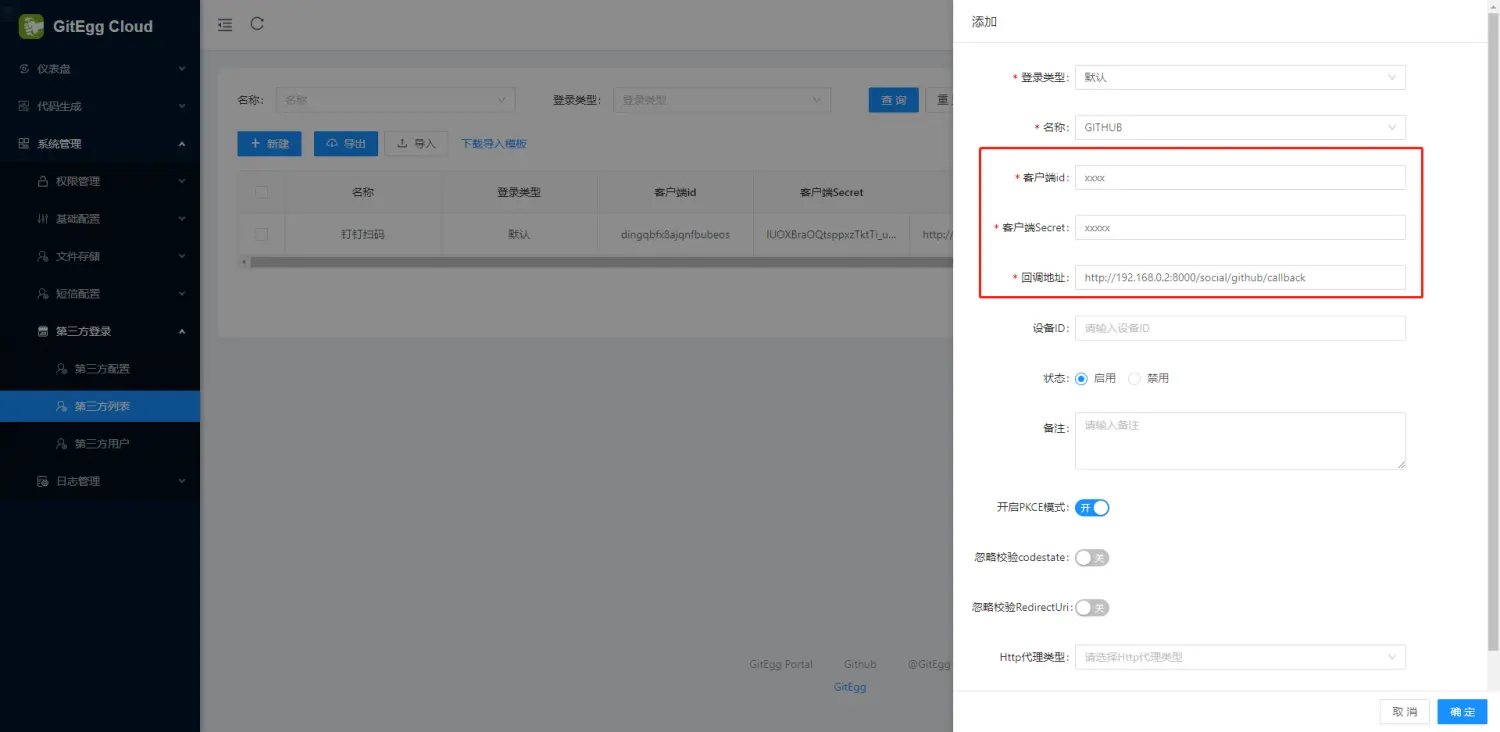
Task: Click the icon beside 文件存储
Action: point(43,256)
